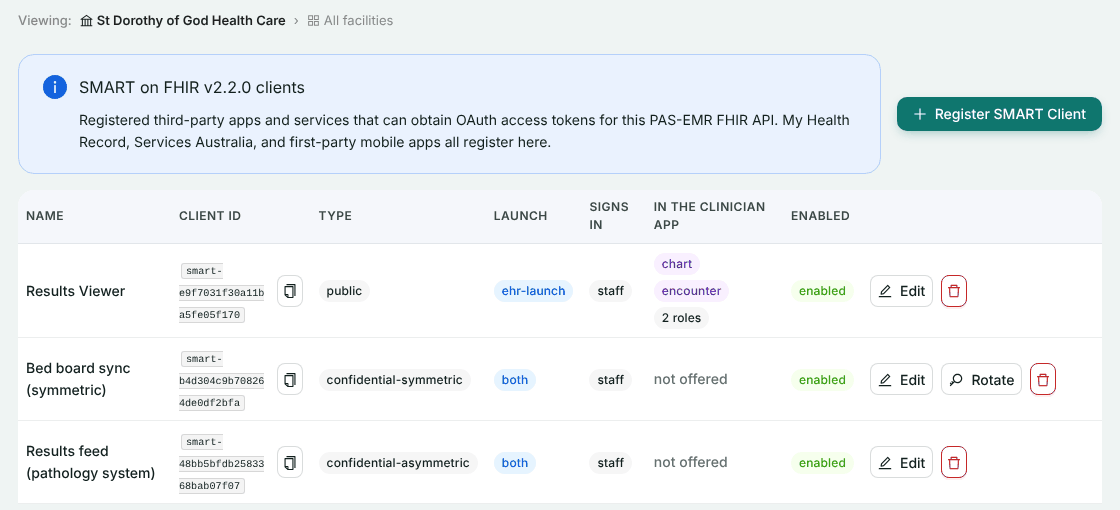
Task: Click the Bed board sync (symmetric) name
Action: (79, 379)
